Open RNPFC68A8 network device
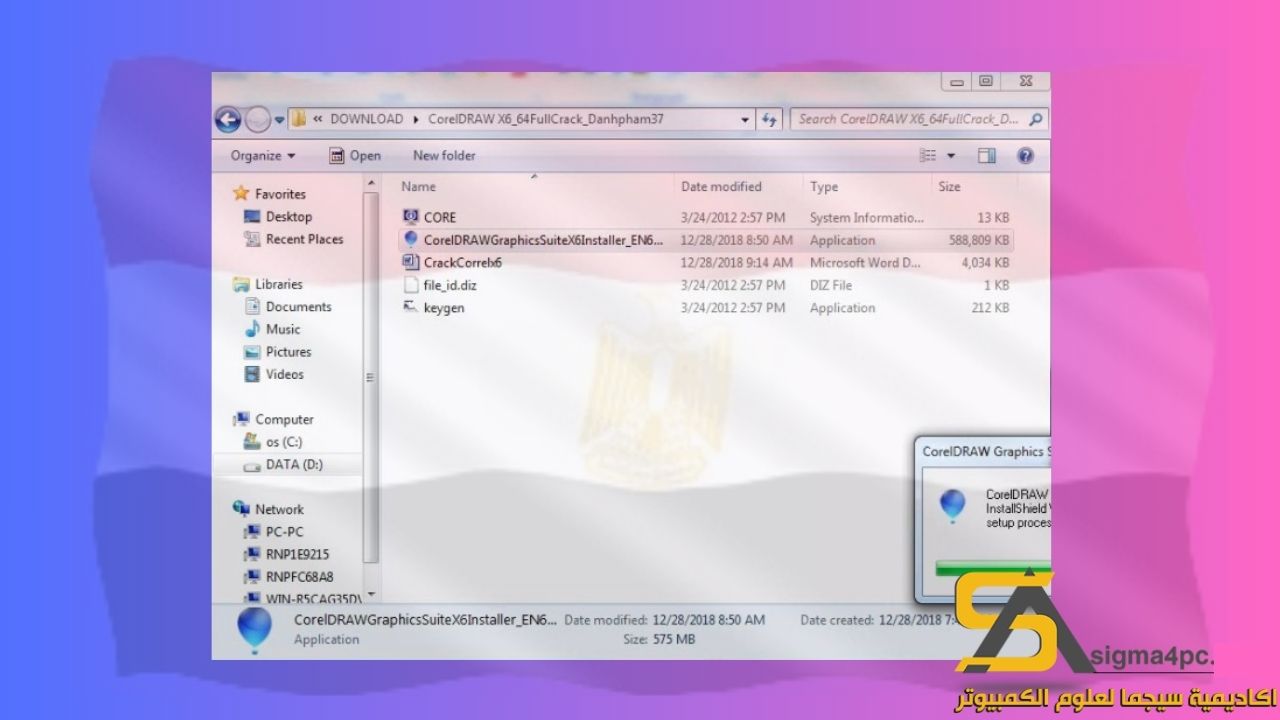 (x=299, y=577)
